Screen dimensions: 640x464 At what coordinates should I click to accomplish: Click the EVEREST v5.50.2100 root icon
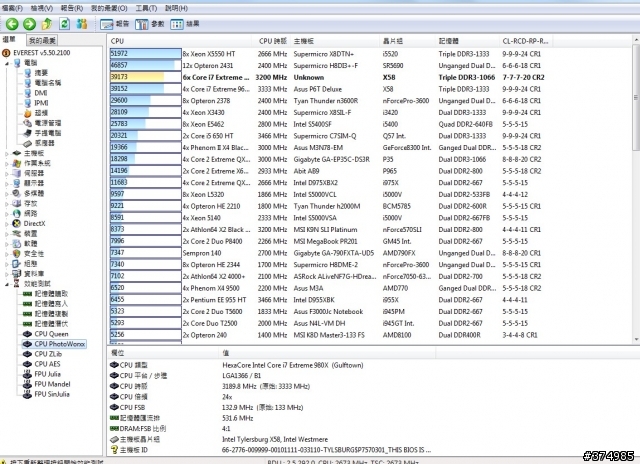pyautogui.click(x=6, y=53)
